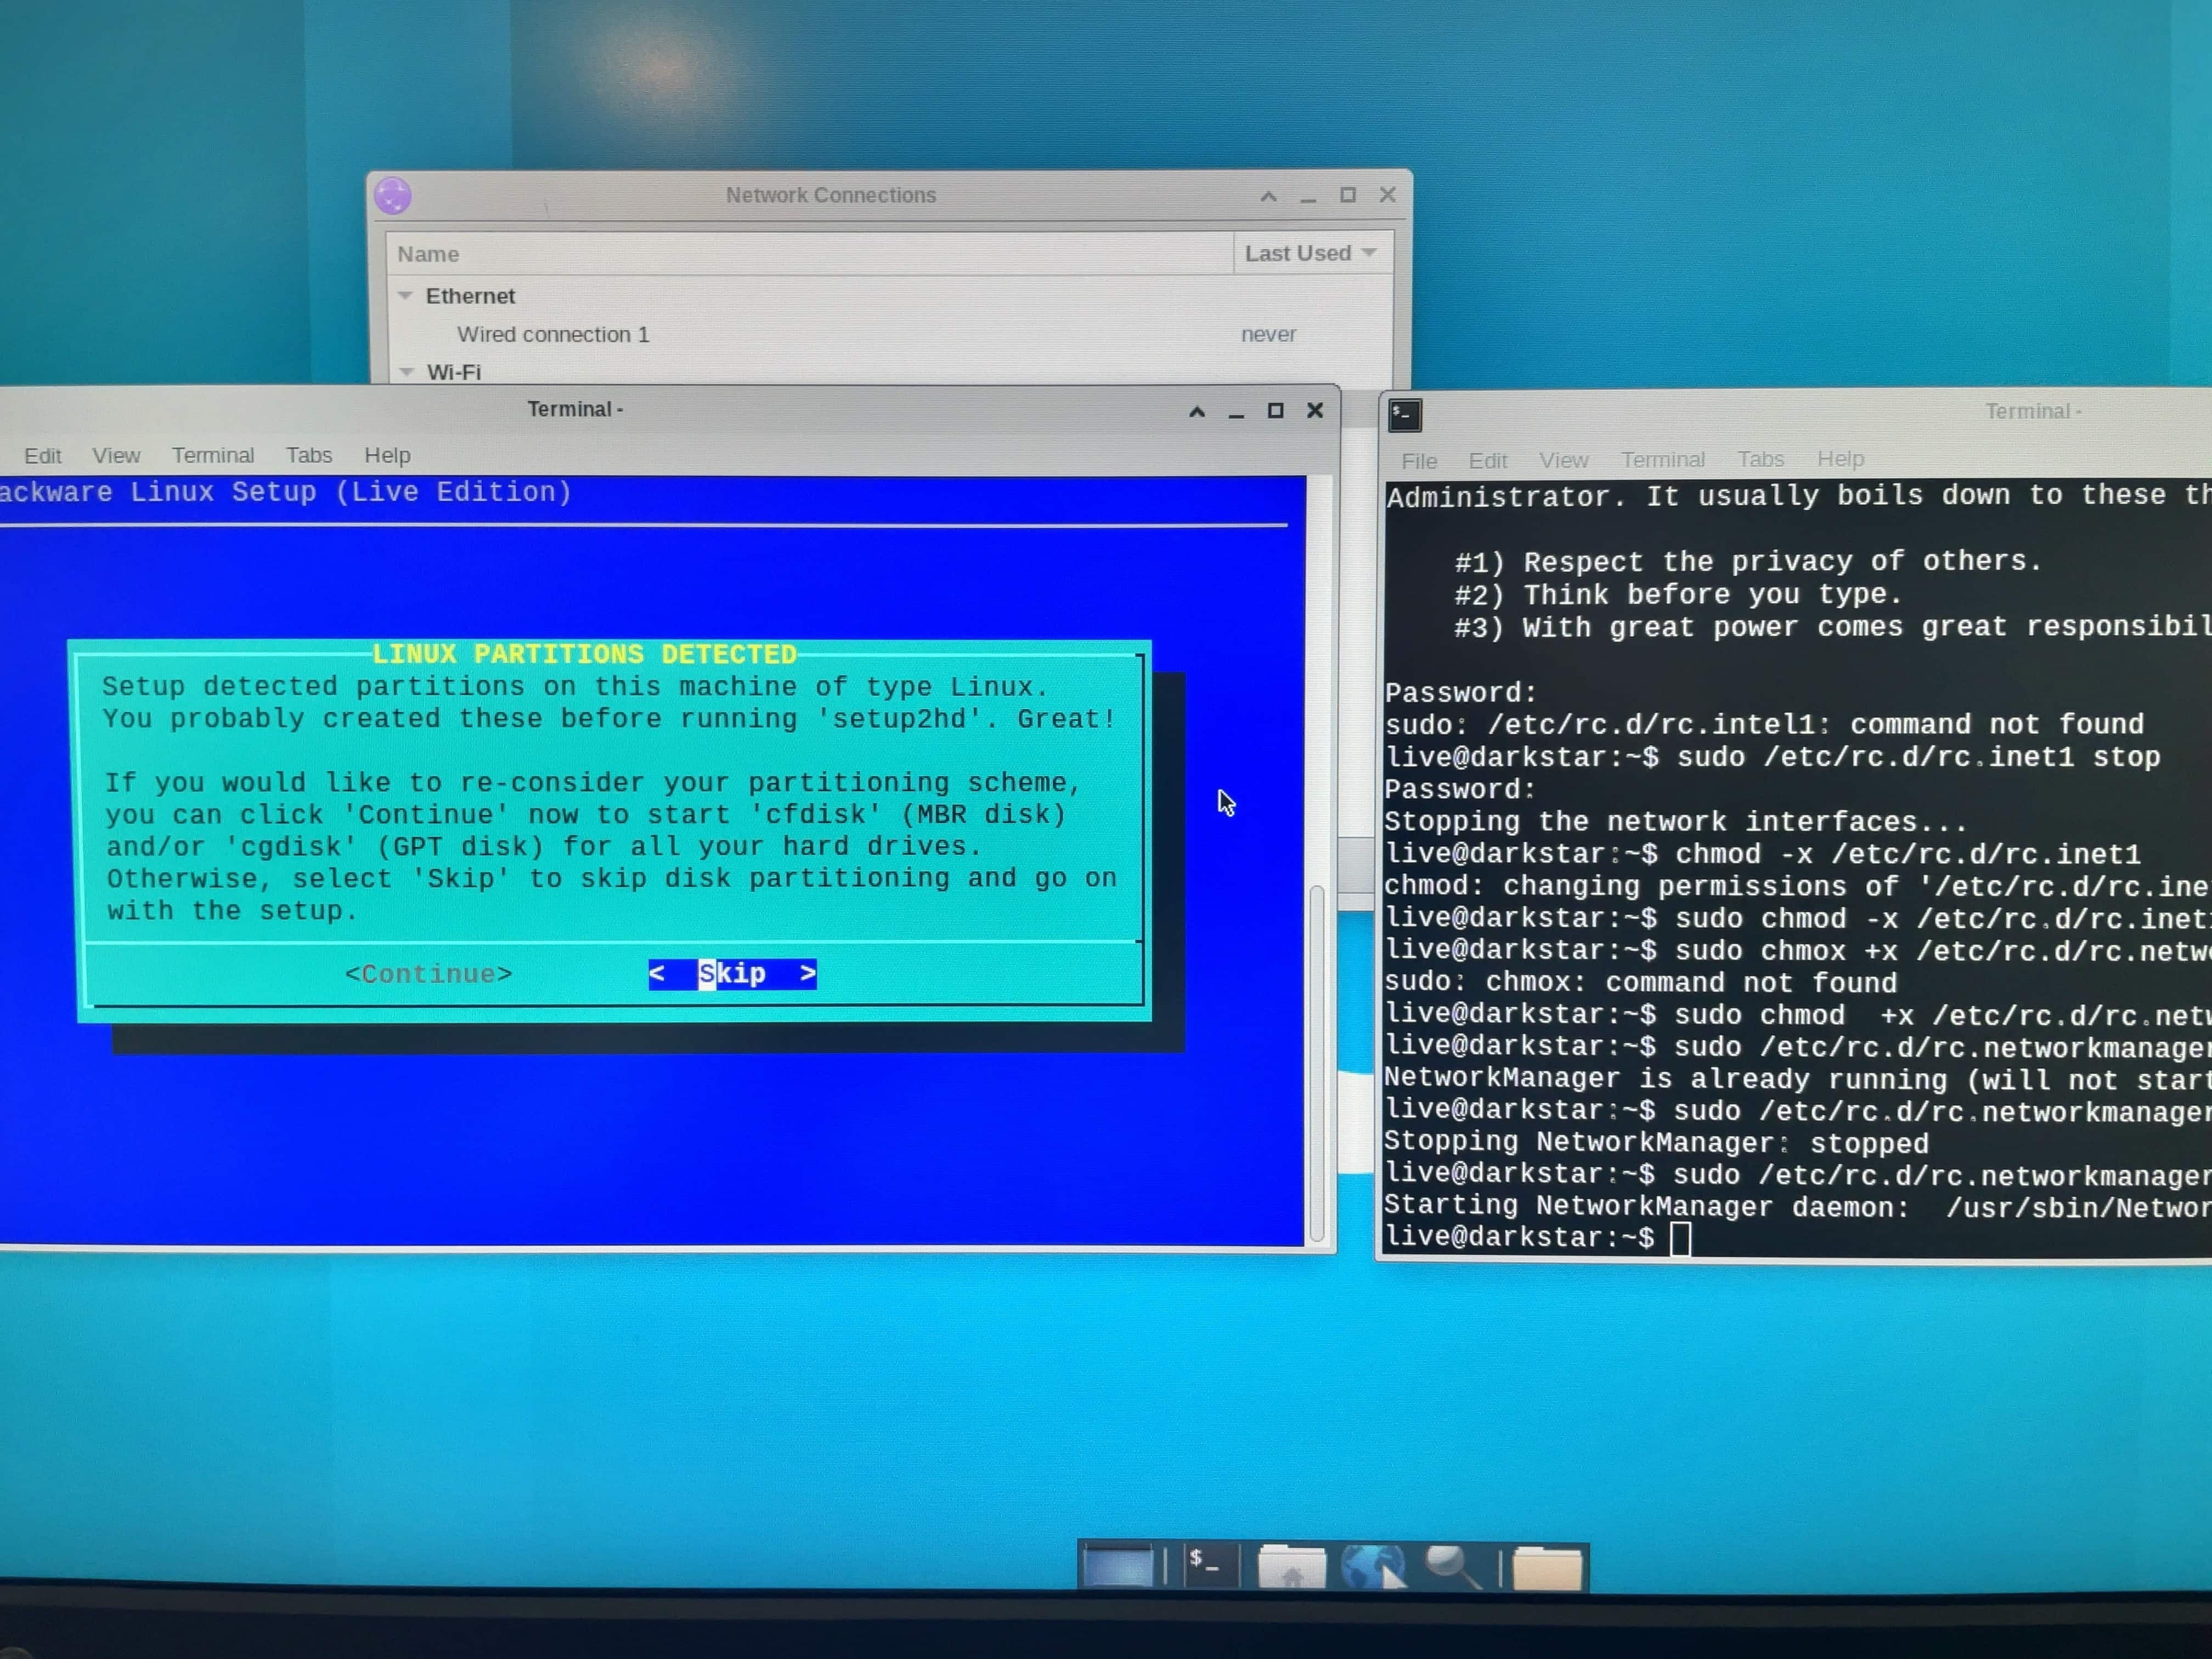Open the application finder magnifier icon

click(1453, 1566)
